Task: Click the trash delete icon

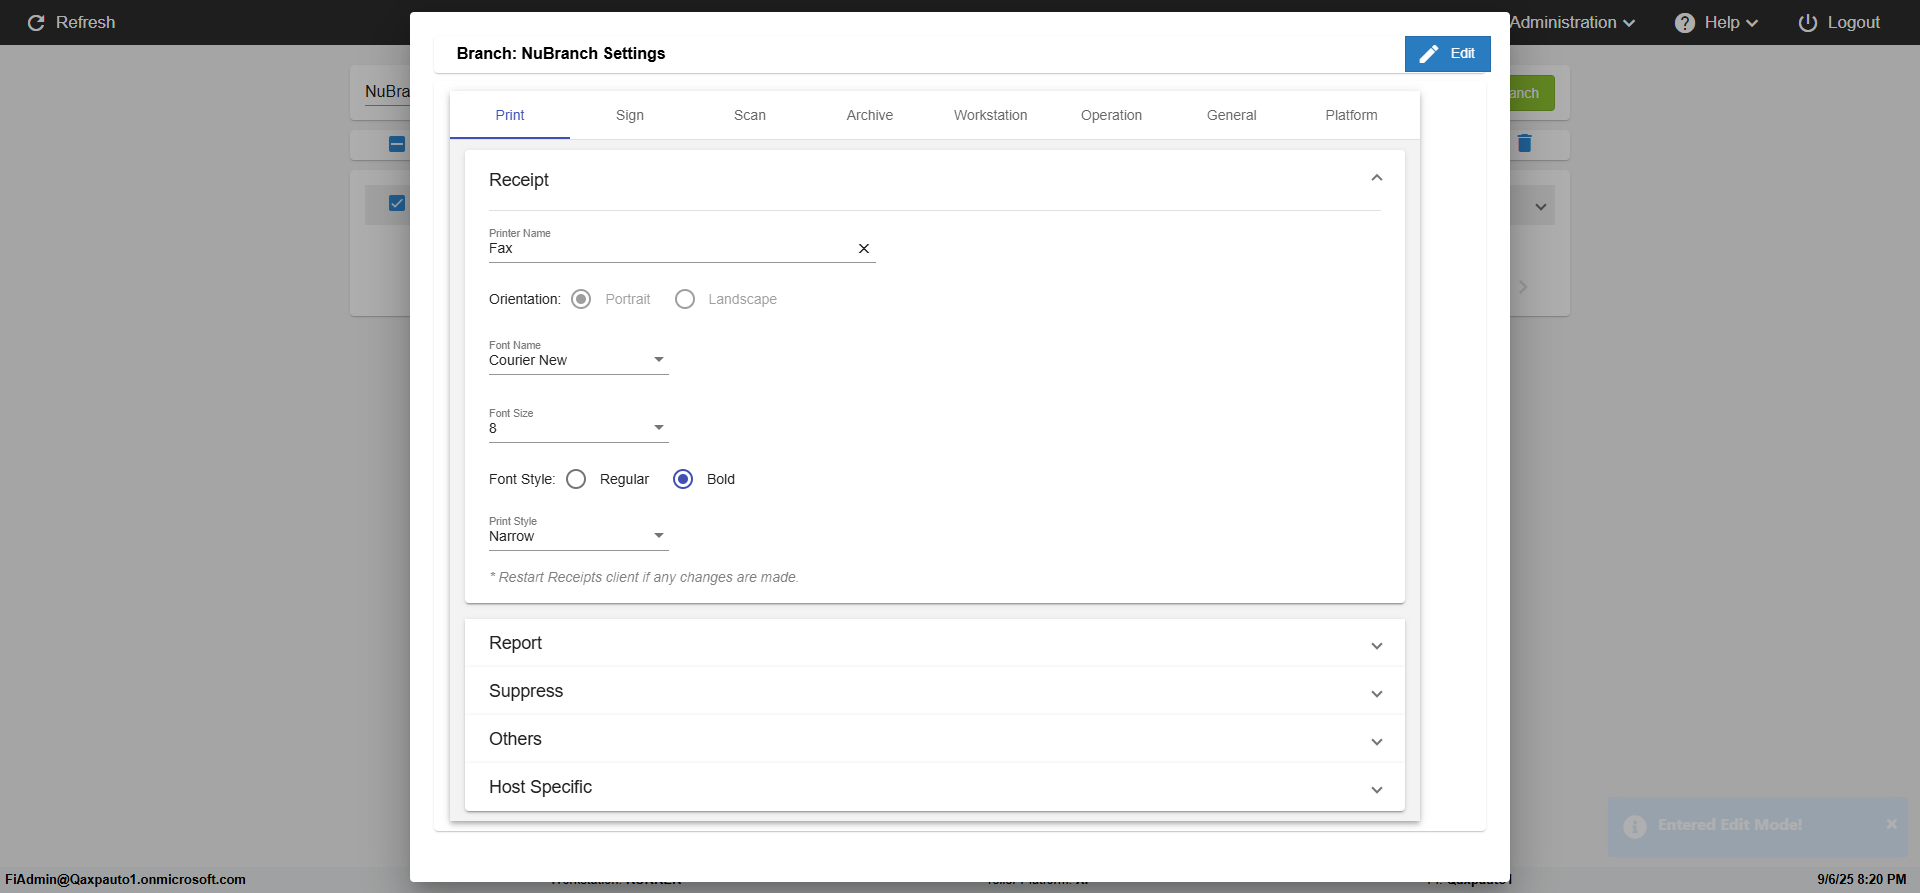Action: [x=1524, y=144]
